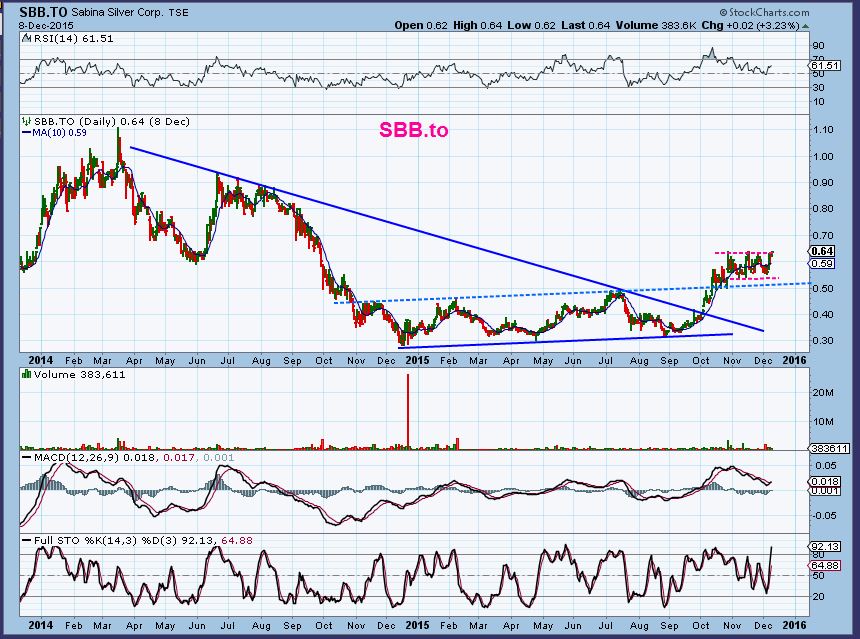Click the 1.00 price axis label
This screenshot has height=639, width=860.
[x=823, y=156]
